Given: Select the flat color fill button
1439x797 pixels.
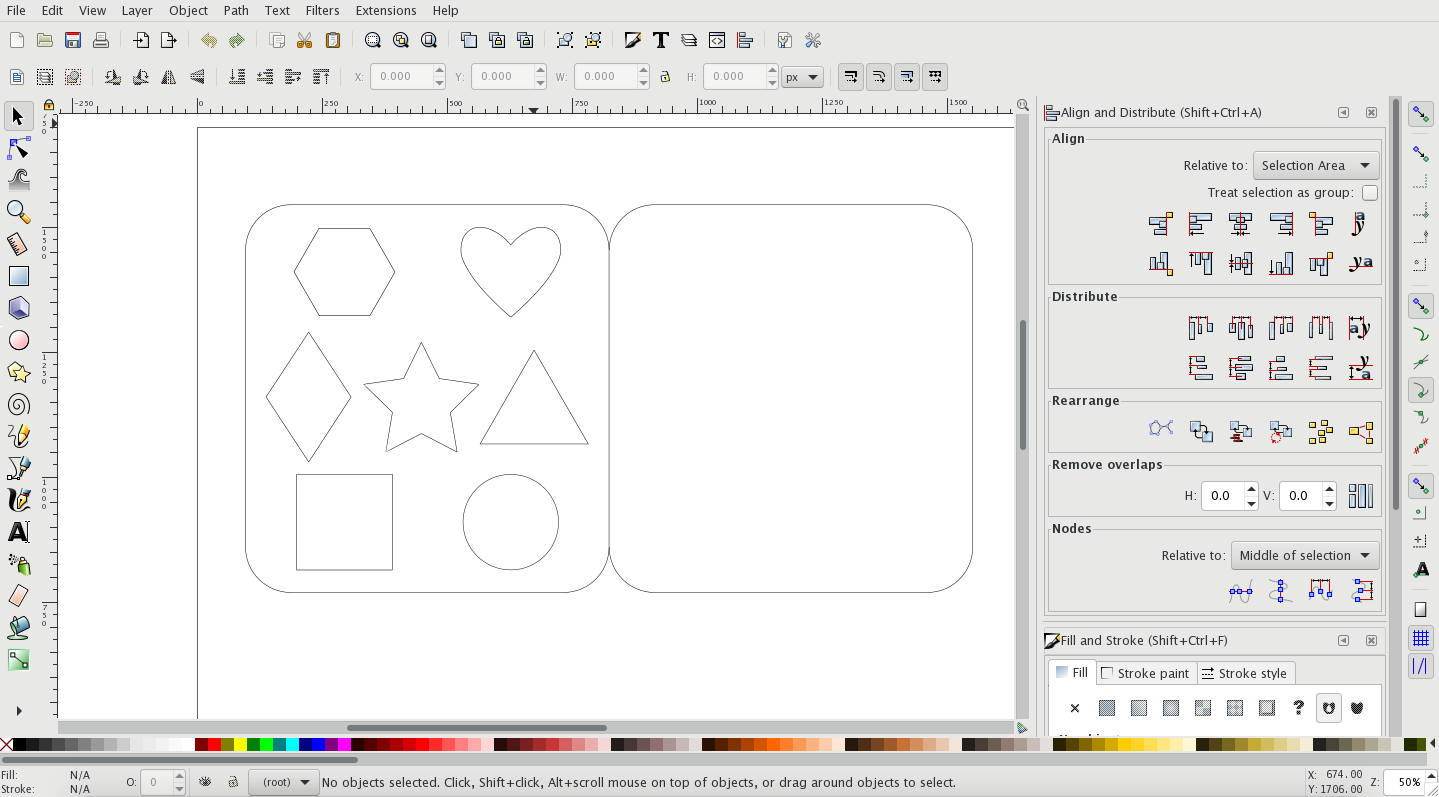Looking at the screenshot, I should 1107,708.
